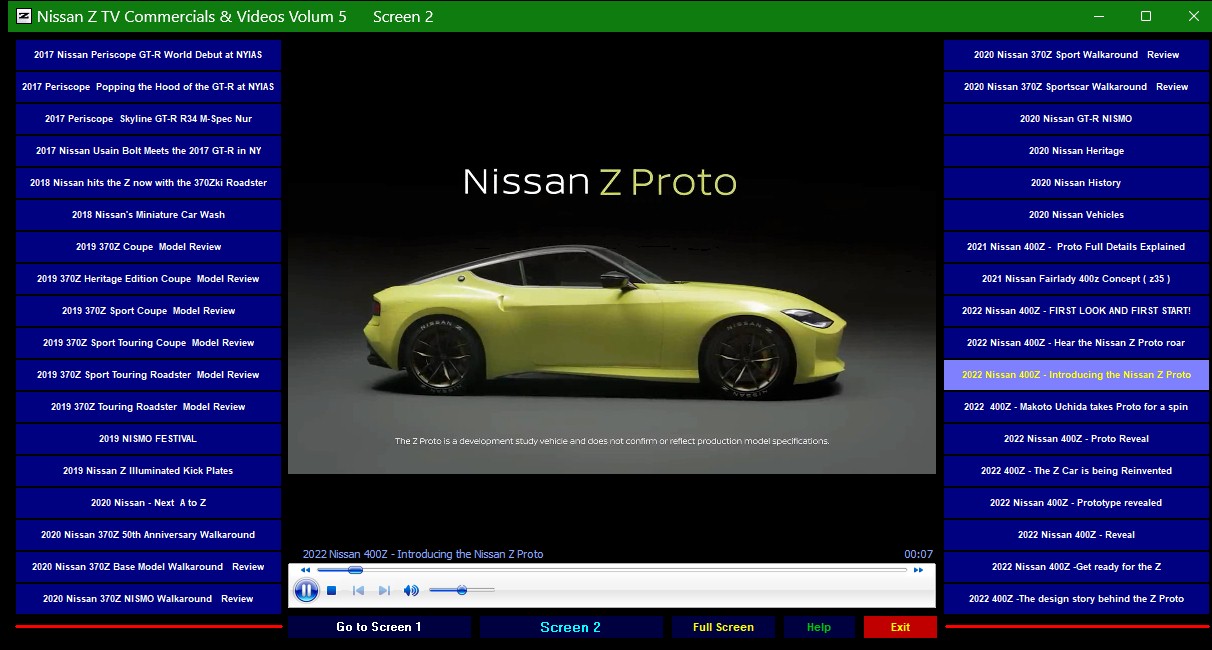
Task: Open the Help button
Action: coord(818,627)
